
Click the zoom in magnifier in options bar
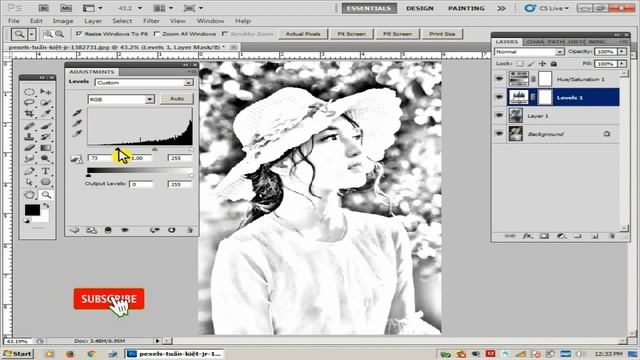[48, 34]
